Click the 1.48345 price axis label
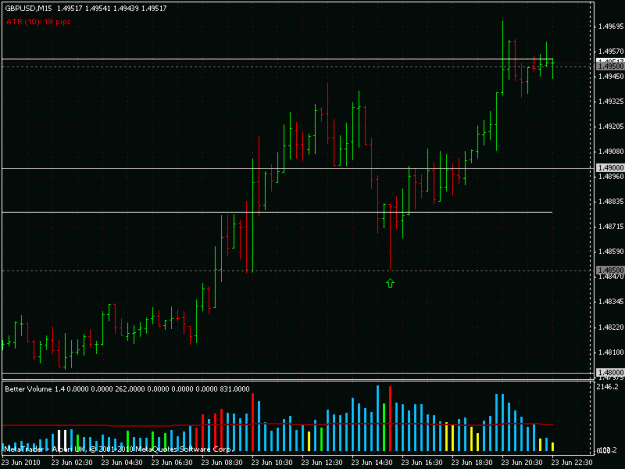Viewport: 625px width, 469px height. (611, 302)
